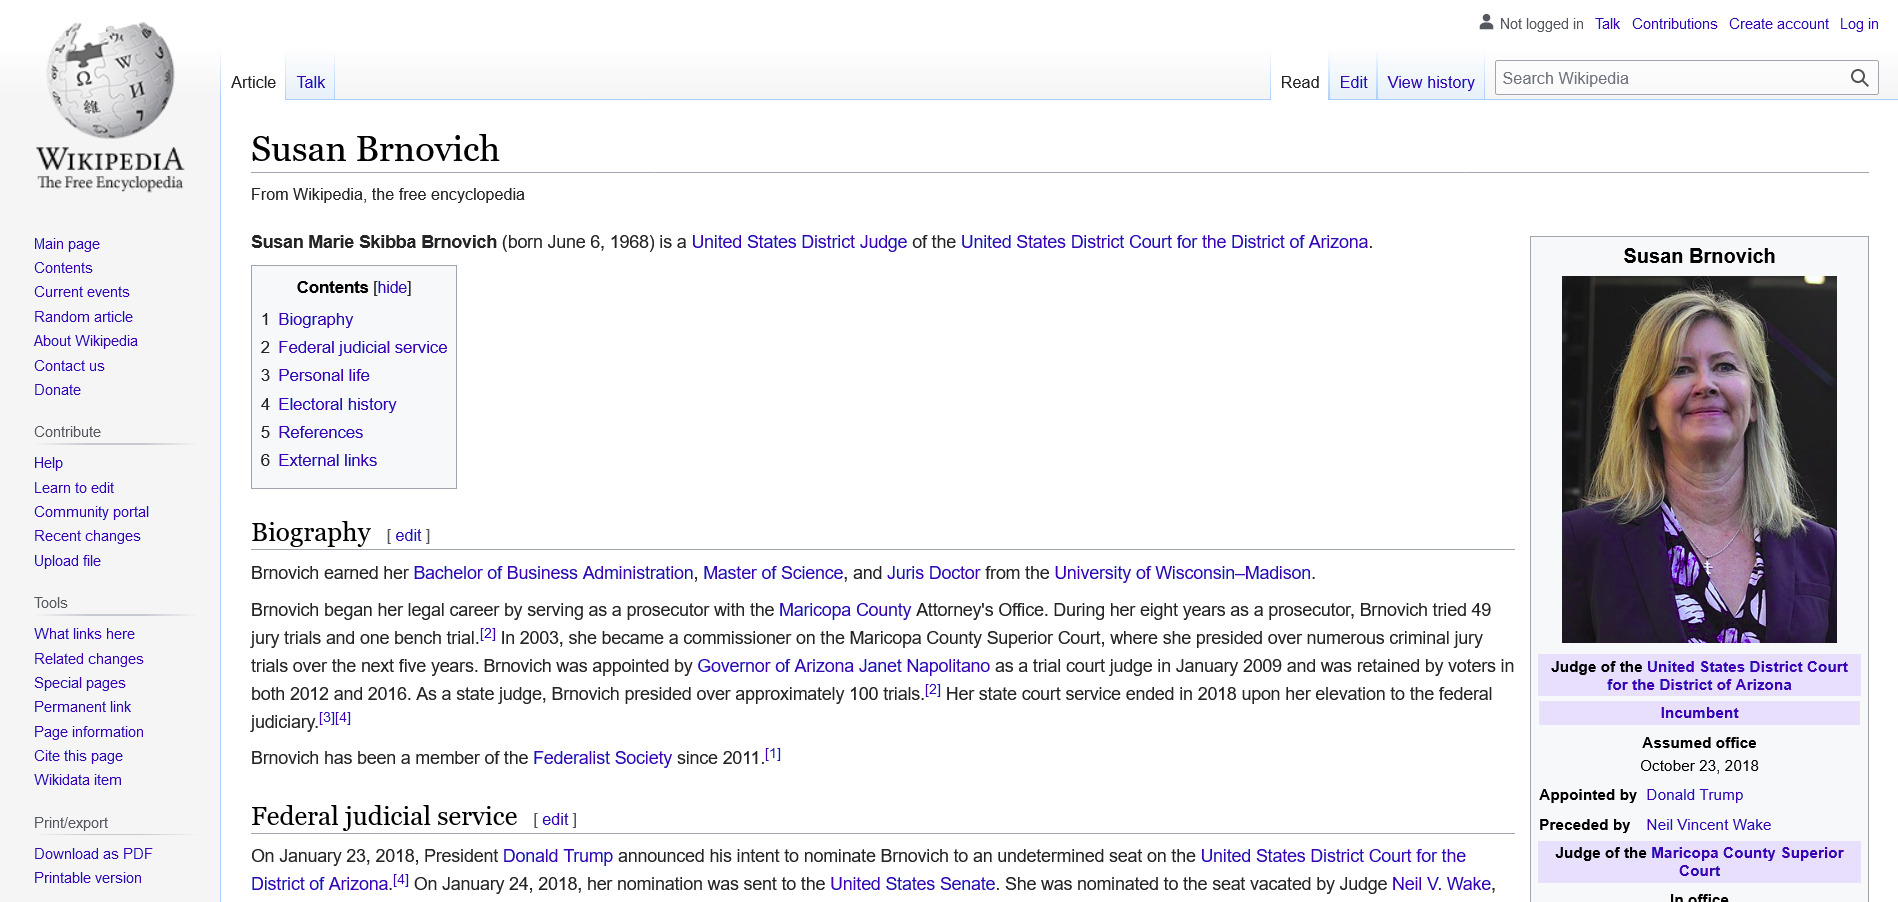
Task: Open Printable version link
Action: [88, 878]
